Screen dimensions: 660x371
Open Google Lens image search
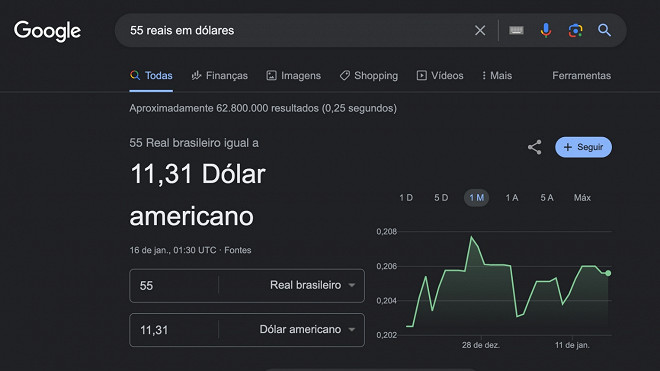tap(575, 30)
